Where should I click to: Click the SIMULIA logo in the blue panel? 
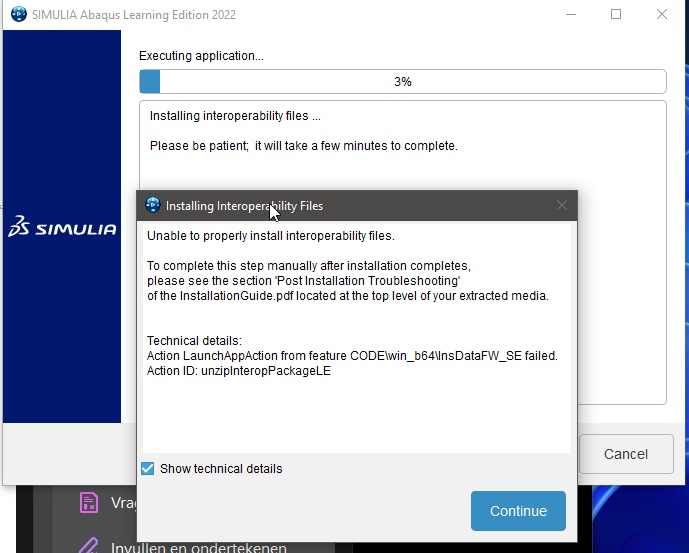(62, 226)
